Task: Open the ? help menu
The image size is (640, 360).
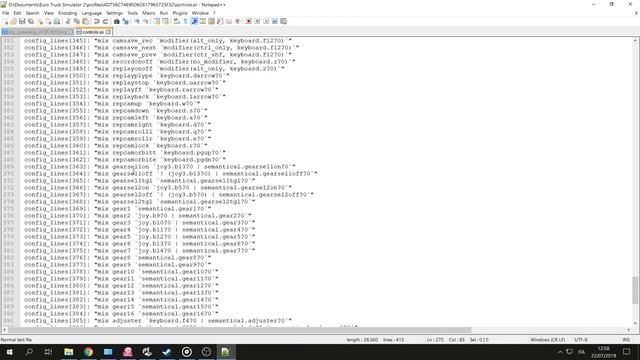Action: point(214,13)
